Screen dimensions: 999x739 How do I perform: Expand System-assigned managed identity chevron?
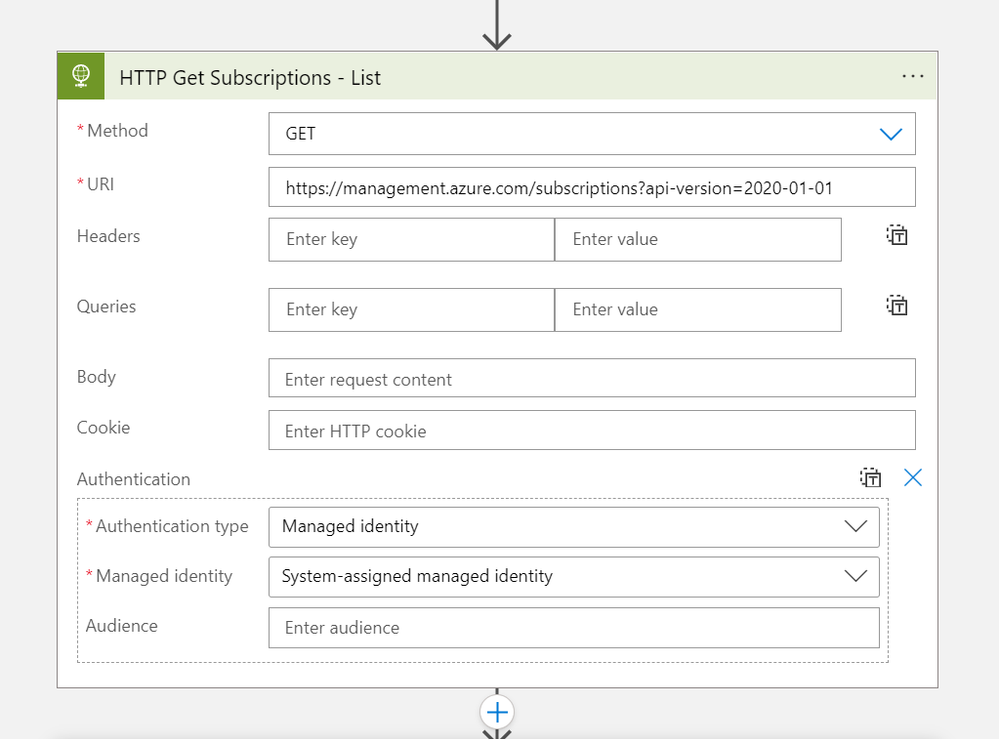pos(856,576)
